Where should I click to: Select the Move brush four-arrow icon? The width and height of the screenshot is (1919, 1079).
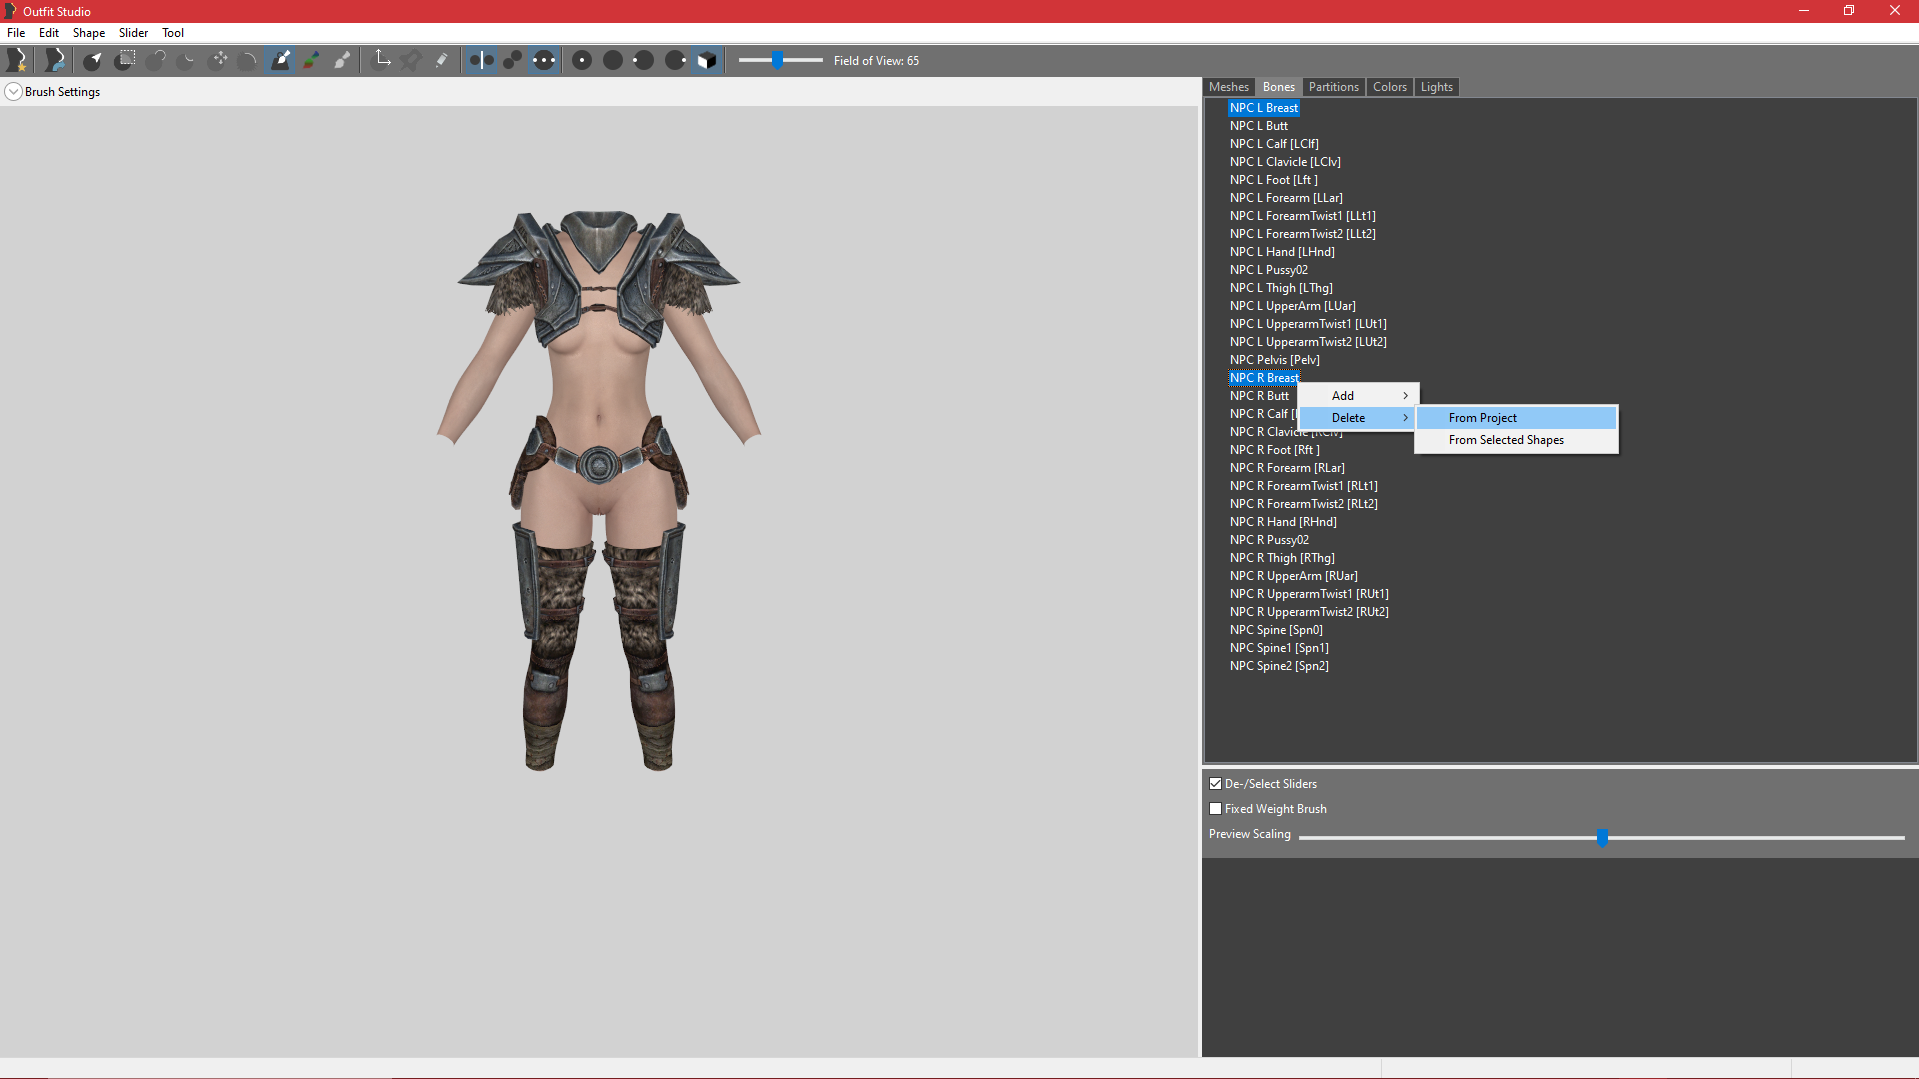coord(219,60)
